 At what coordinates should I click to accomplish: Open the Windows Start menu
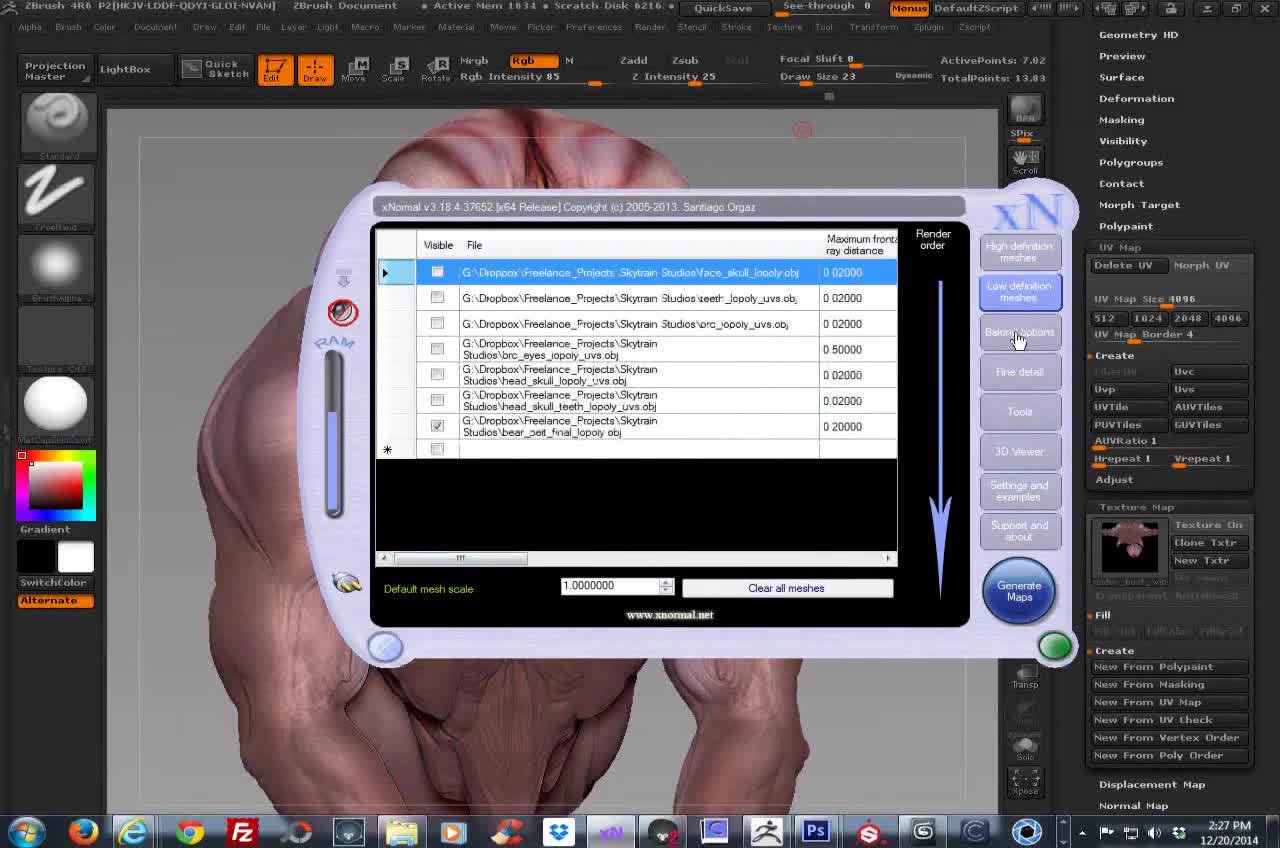coord(27,831)
